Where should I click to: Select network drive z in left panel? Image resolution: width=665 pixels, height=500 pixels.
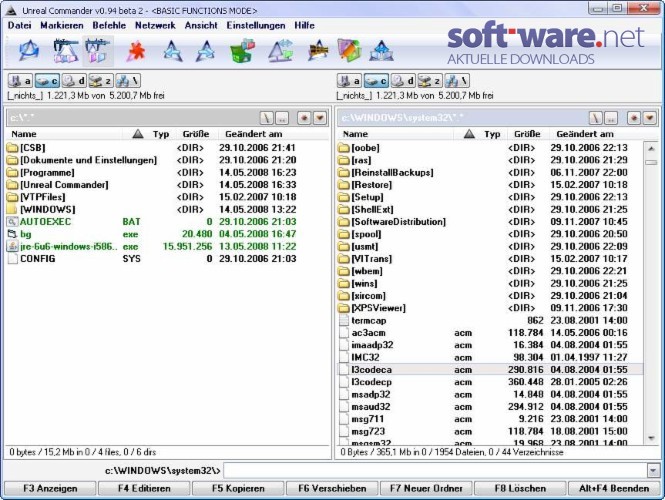click(x=101, y=81)
